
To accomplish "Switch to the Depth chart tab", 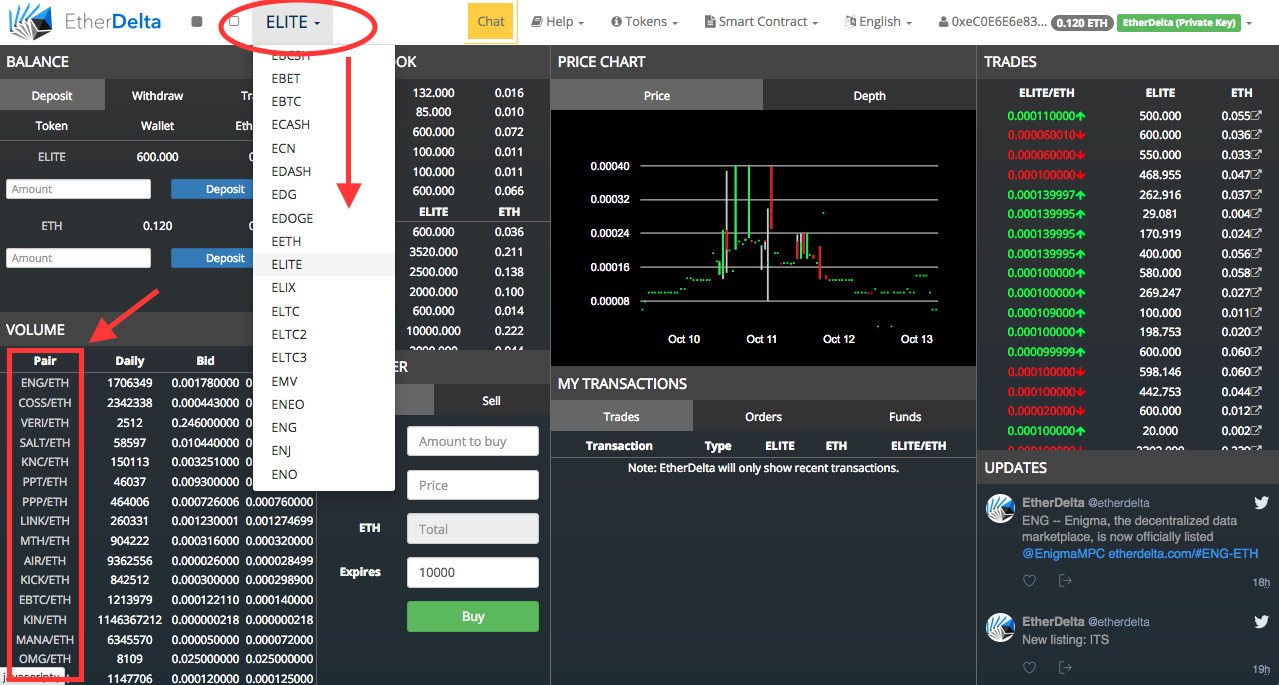I will pyautogui.click(x=869, y=96).
